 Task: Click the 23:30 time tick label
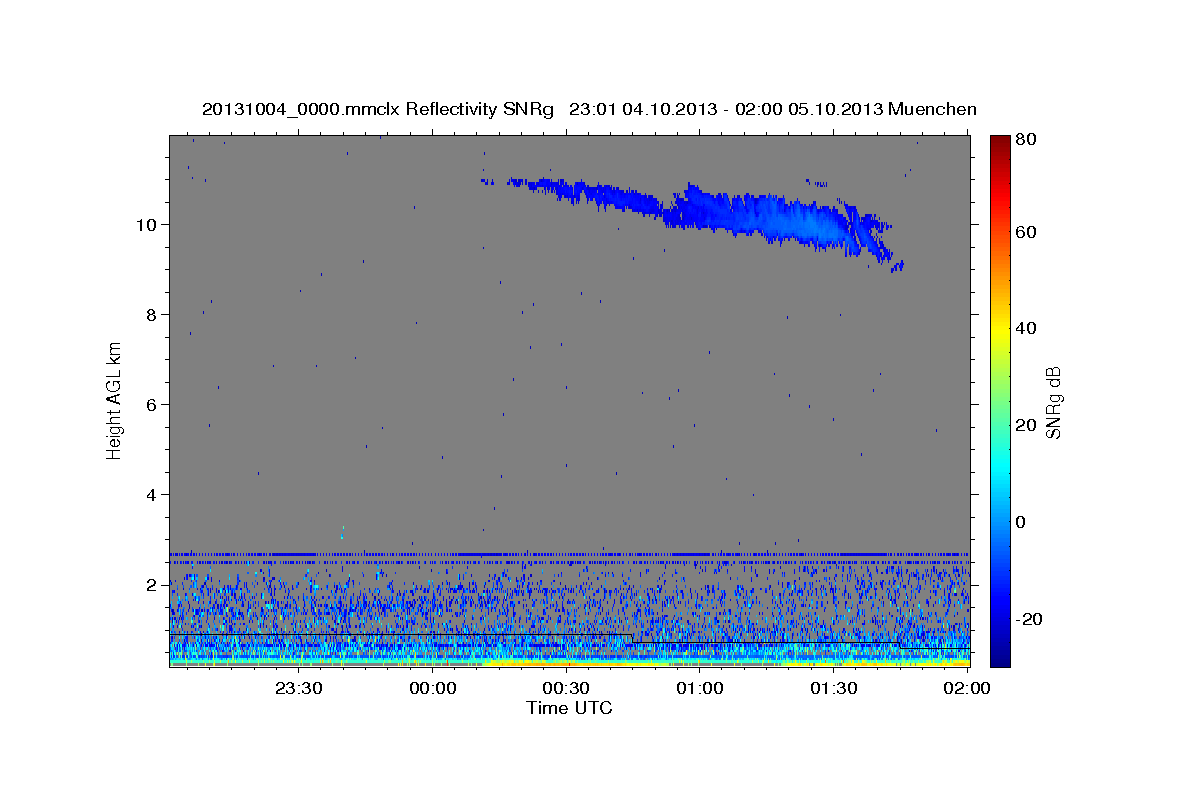click(299, 688)
